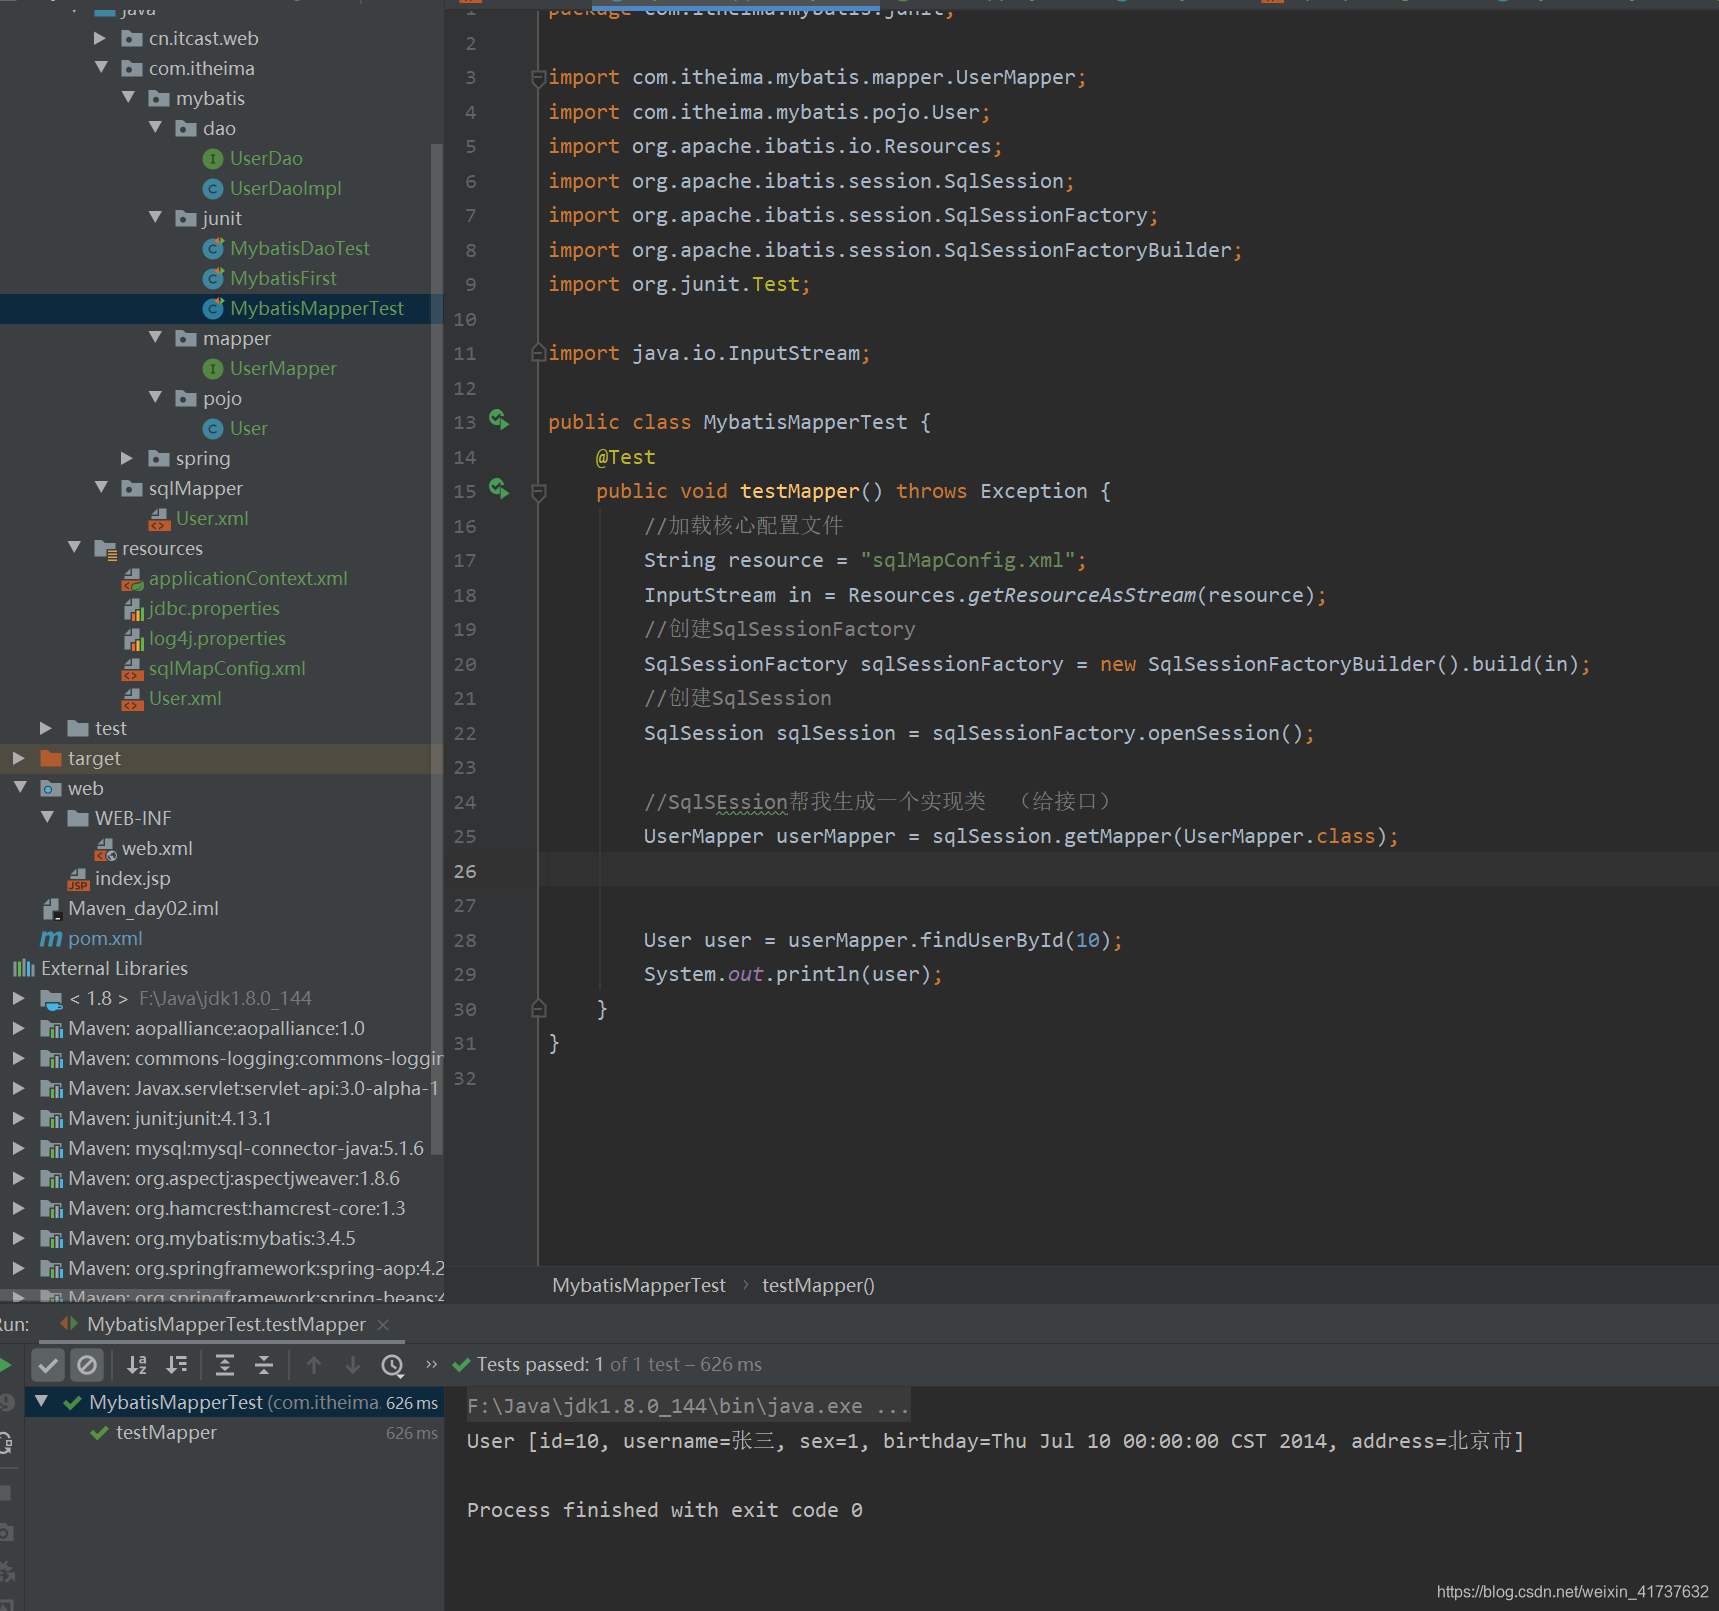The width and height of the screenshot is (1719, 1611).
Task: Open User.xml under sqlMapper
Action: click(211, 518)
